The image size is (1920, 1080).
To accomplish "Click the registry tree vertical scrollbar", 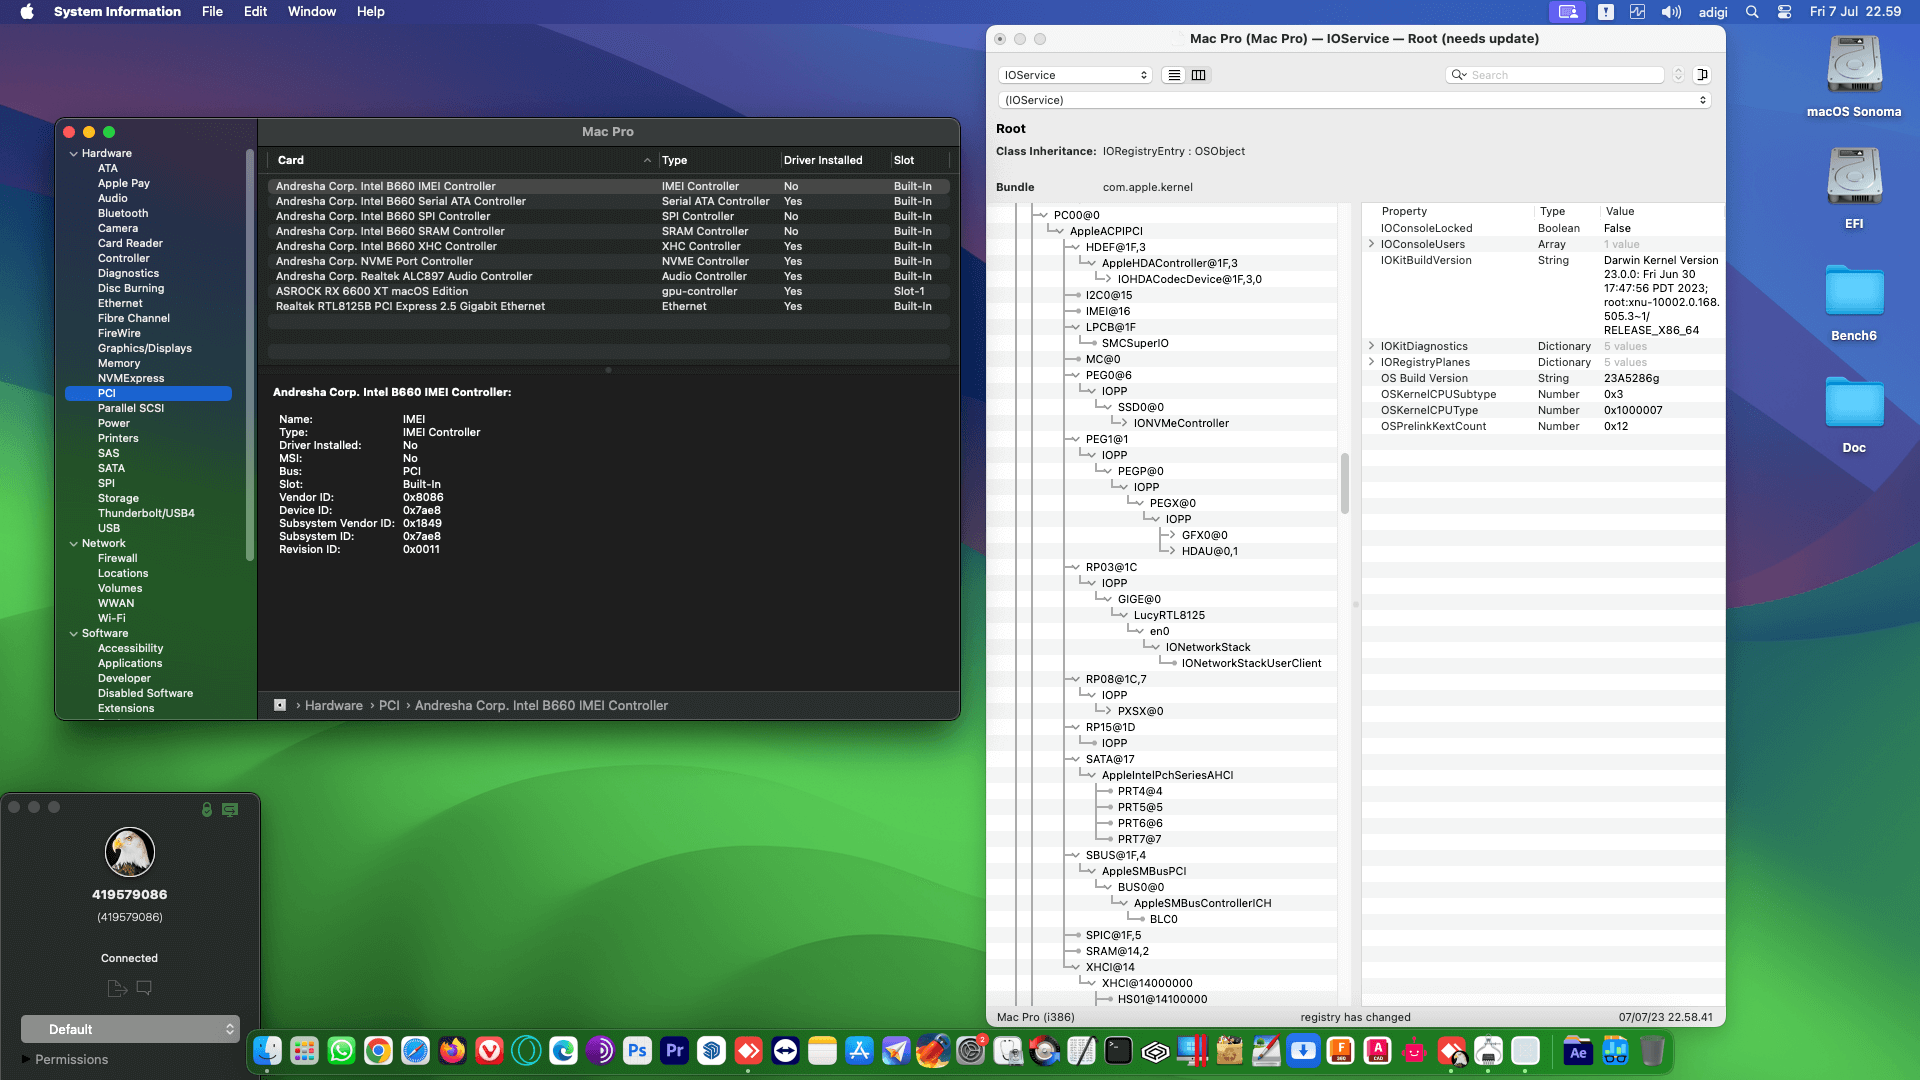I will pos(1345,484).
